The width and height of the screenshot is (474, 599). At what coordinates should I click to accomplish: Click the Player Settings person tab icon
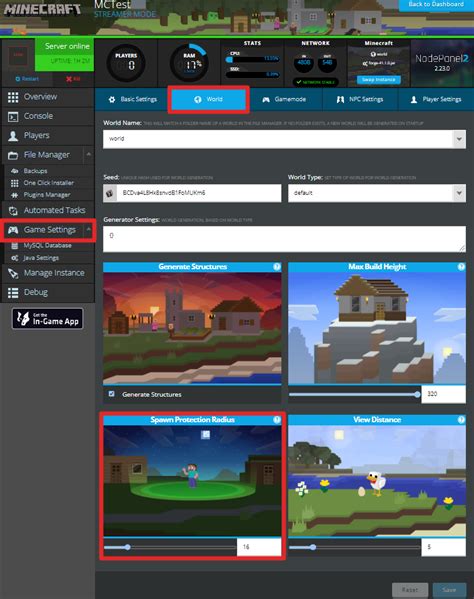click(x=414, y=100)
